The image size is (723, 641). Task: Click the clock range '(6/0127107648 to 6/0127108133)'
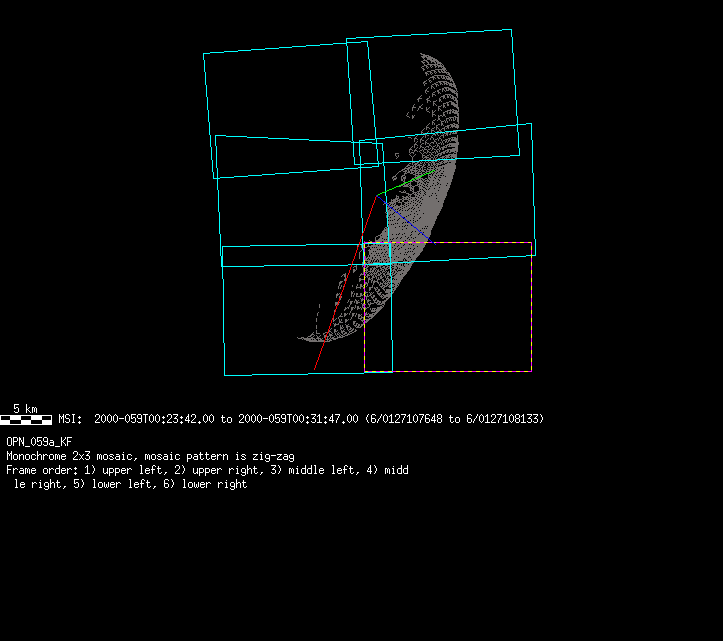(455, 419)
